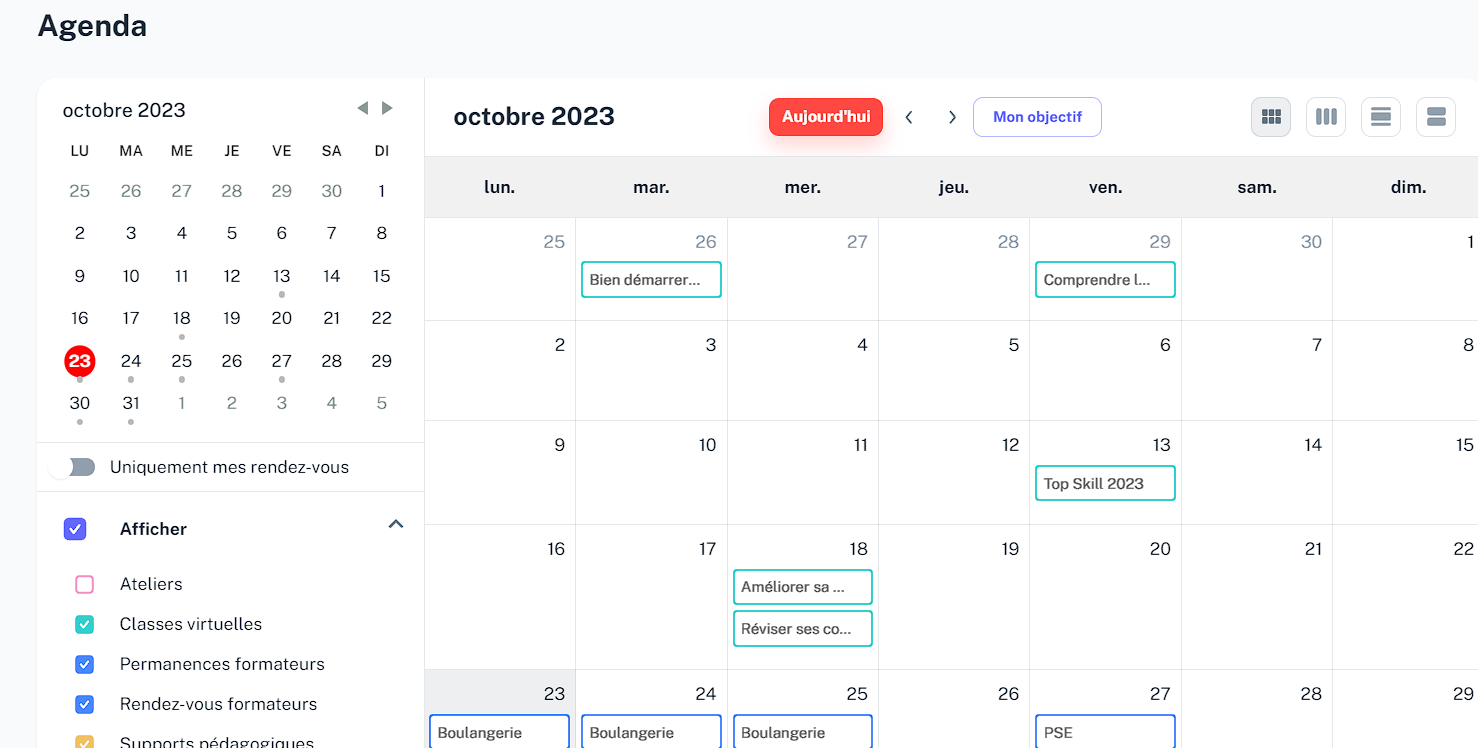Click the previous arrow beside Aujourd'hui
1478x748 pixels.
(x=909, y=117)
